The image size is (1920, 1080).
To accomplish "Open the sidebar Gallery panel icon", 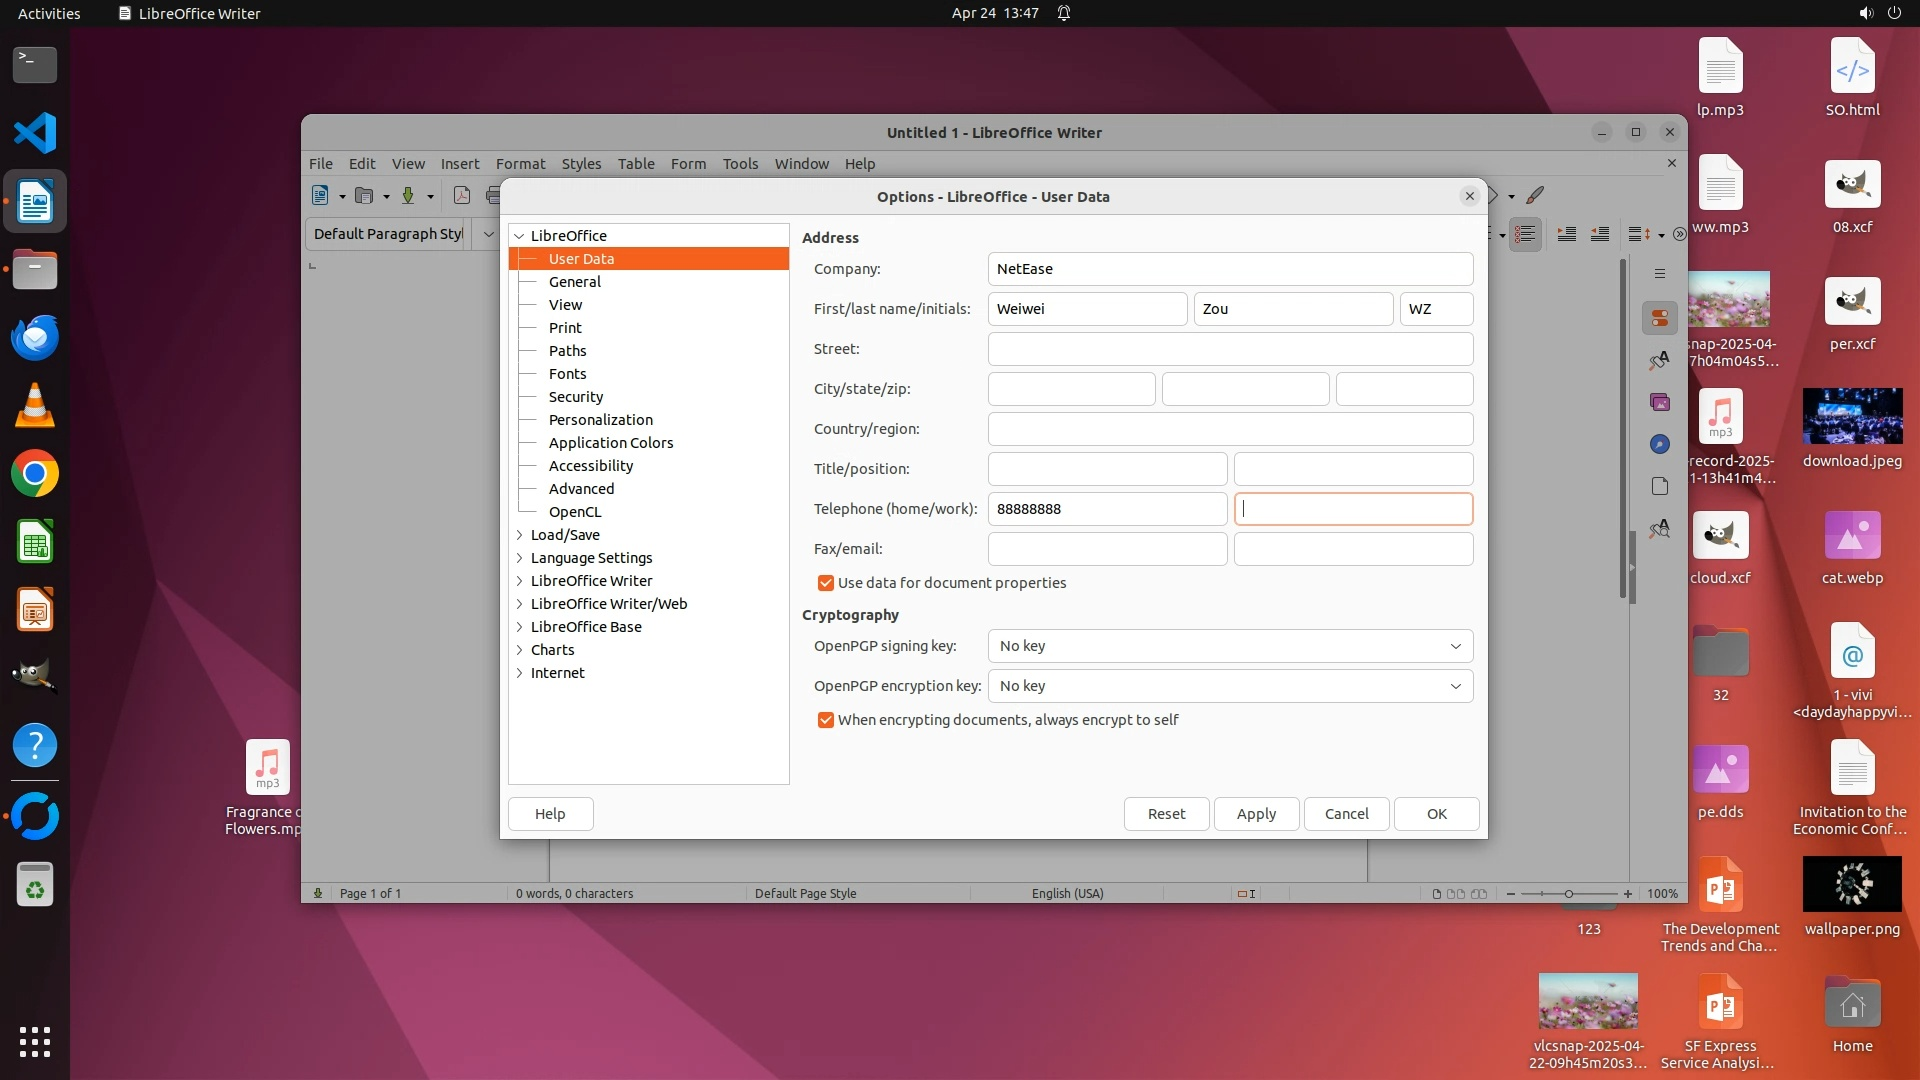I will click(x=1660, y=402).
